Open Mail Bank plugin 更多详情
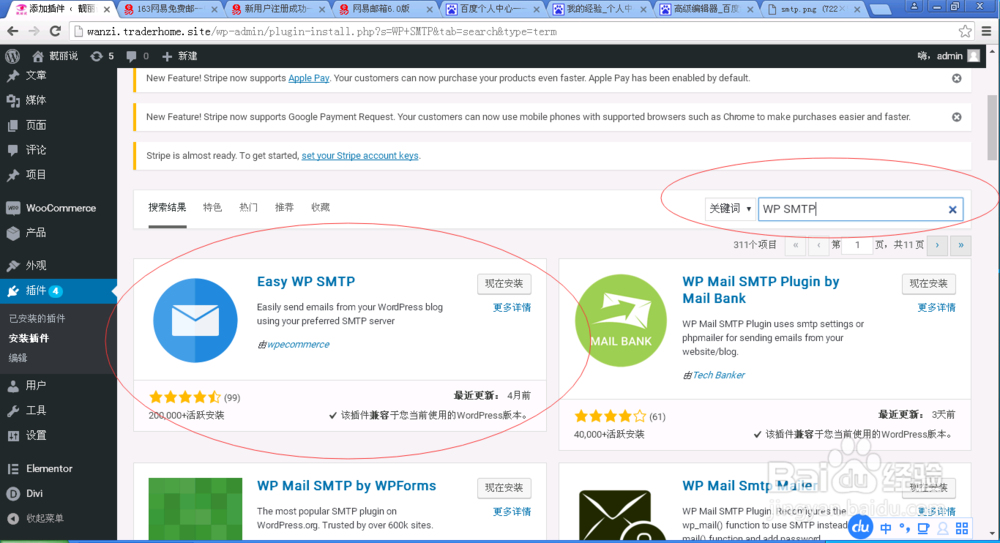 coord(936,308)
